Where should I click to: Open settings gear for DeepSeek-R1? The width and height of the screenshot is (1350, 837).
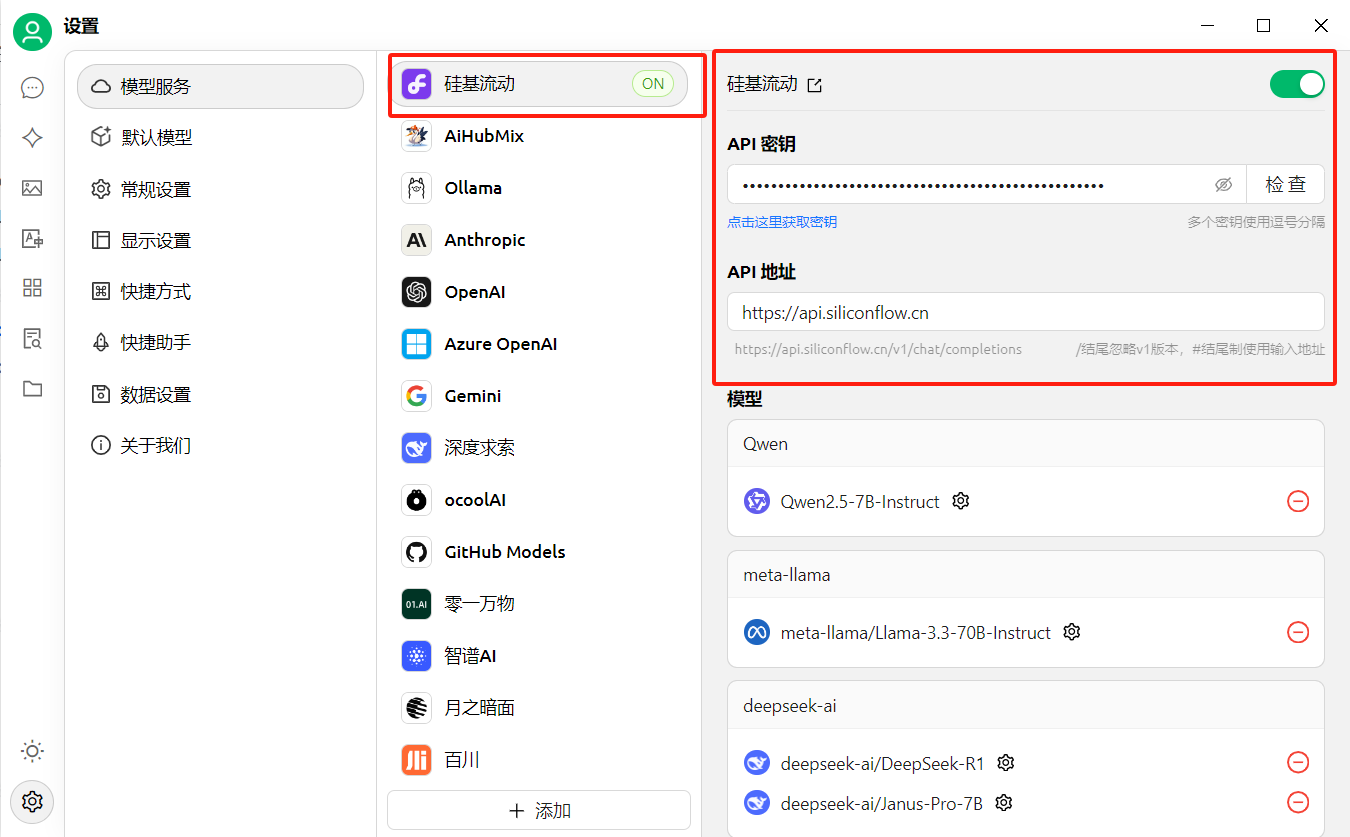pos(1006,763)
